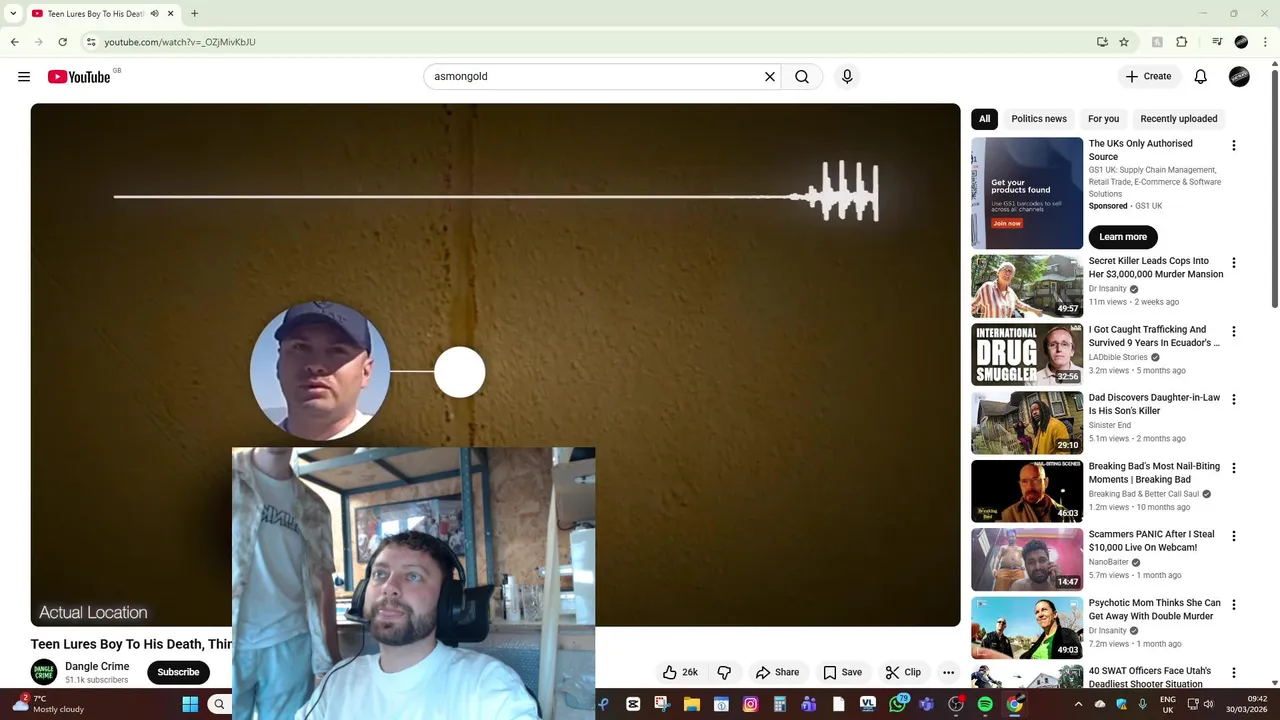Open weather widget showing 7°C
Viewport: 1280px width, 720px height.
click(x=50, y=705)
